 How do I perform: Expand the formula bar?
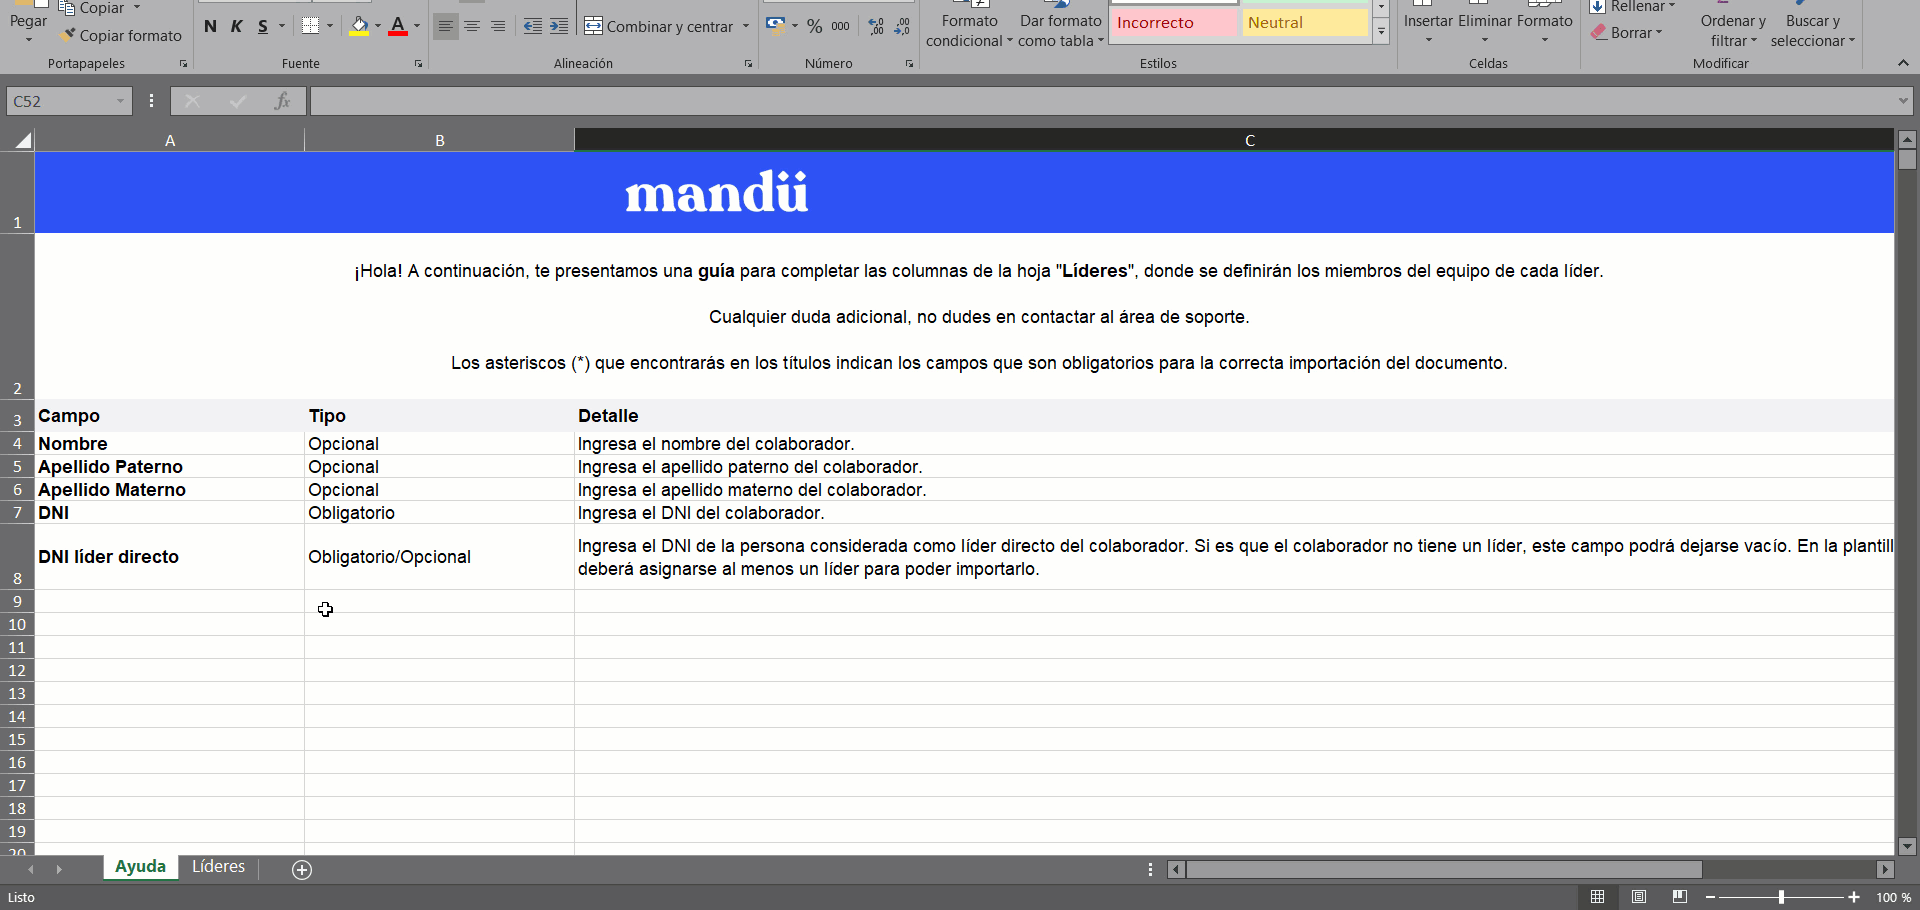(x=1903, y=101)
